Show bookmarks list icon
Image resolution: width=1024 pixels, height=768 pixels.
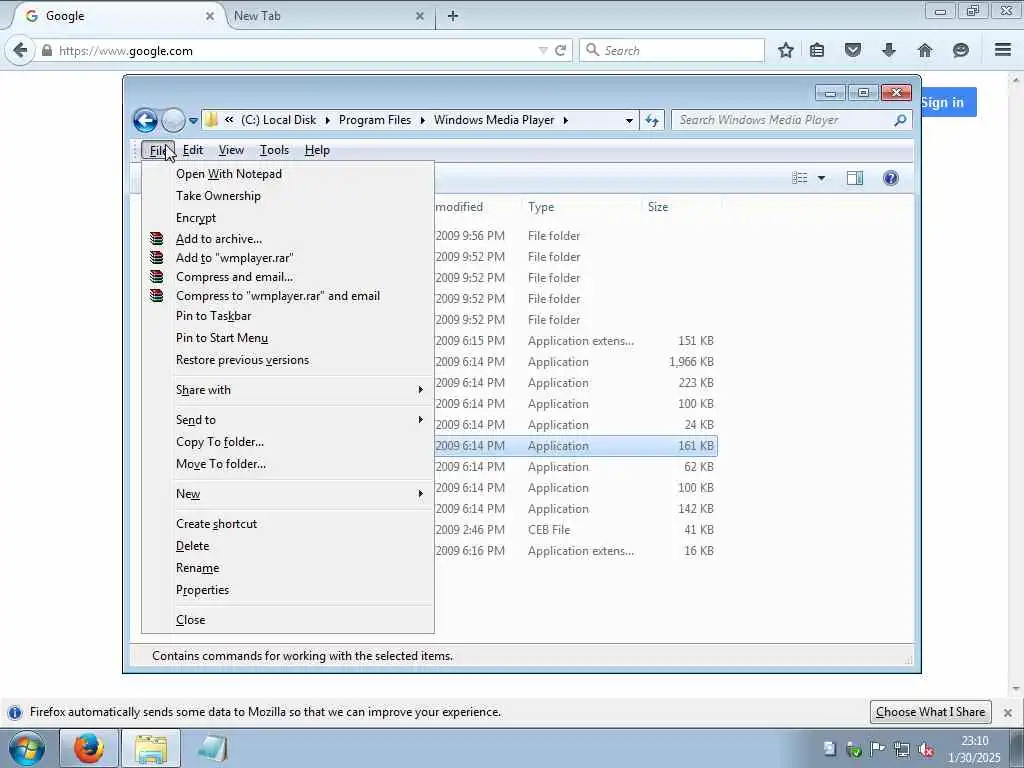click(817, 50)
